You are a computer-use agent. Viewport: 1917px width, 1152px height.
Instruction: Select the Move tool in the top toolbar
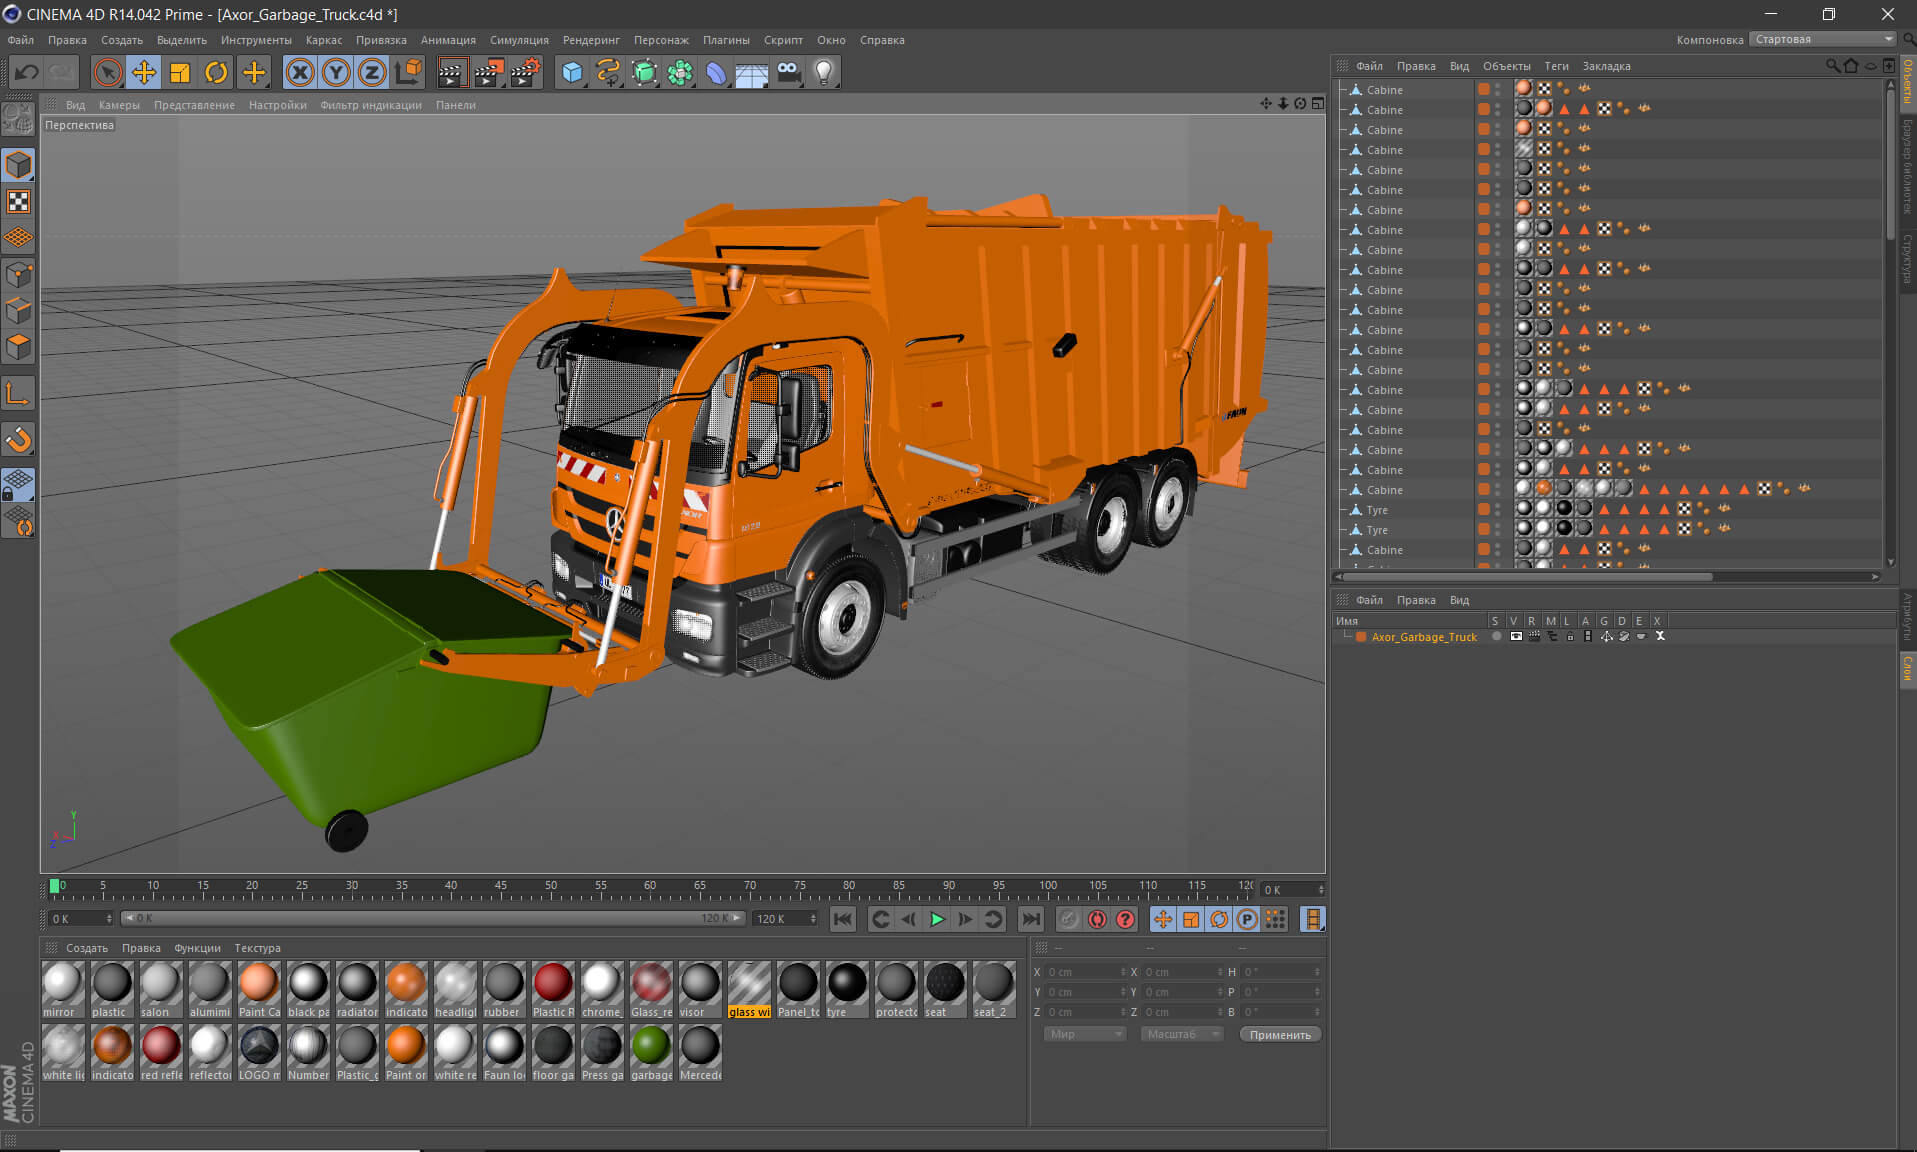point(144,72)
